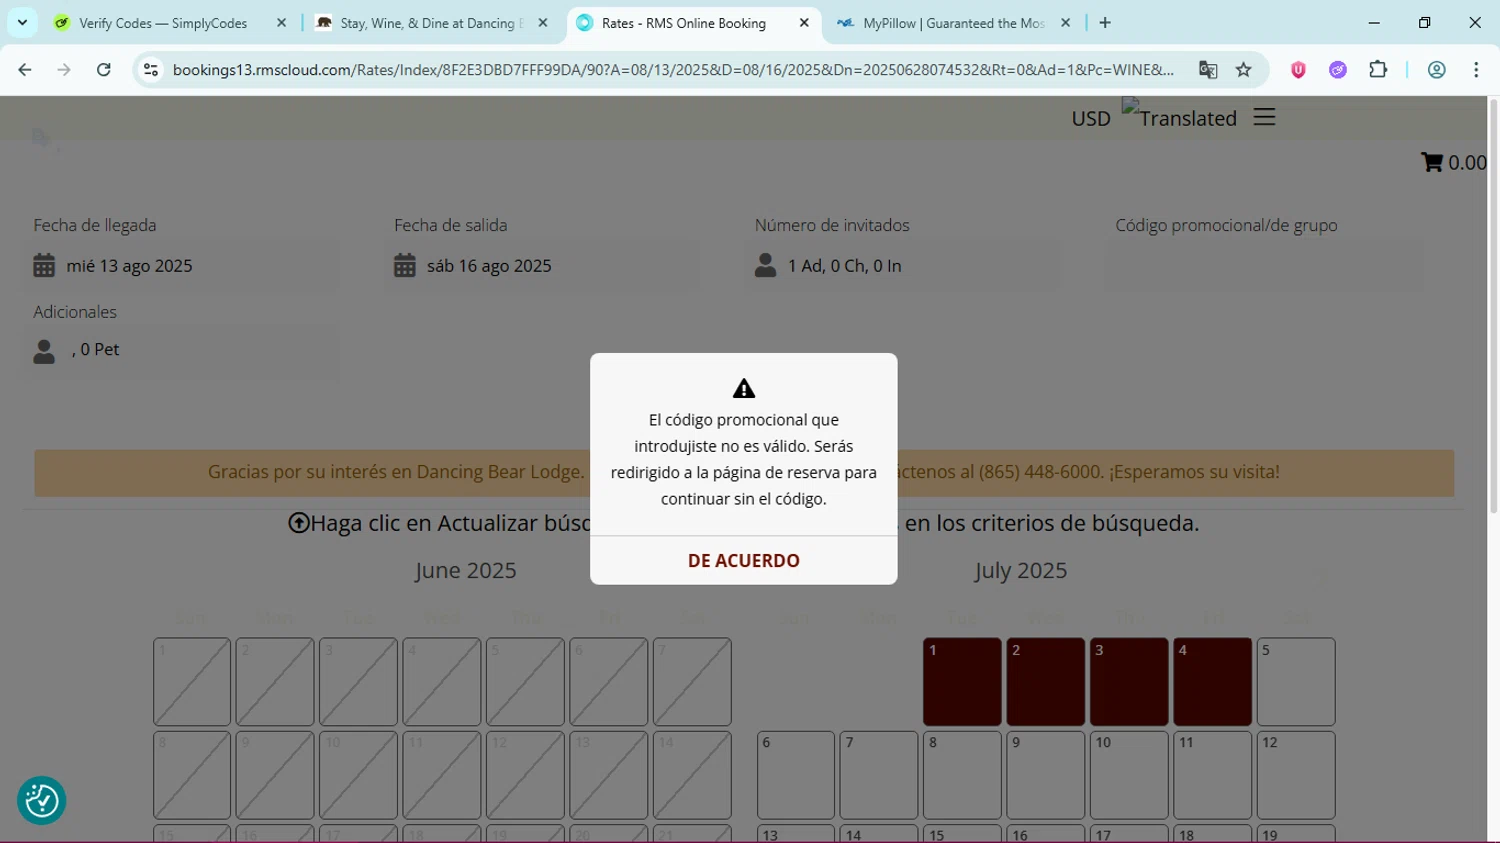This screenshot has height=843, width=1500.
Task: Go back to previous page
Action: (25, 70)
